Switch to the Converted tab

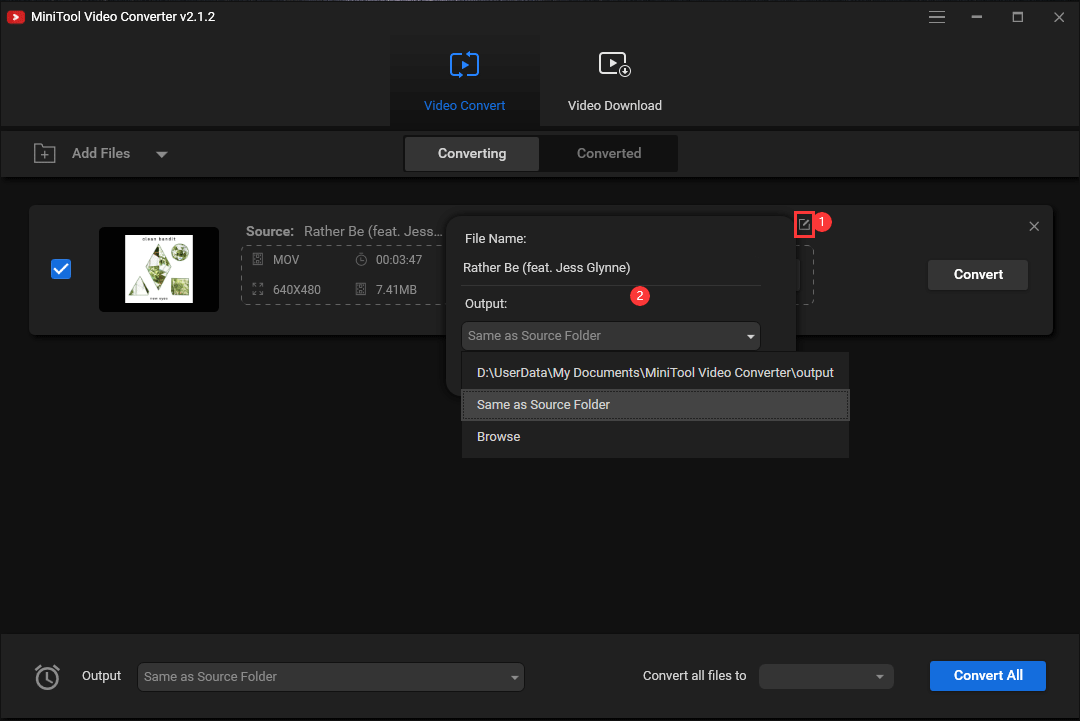click(x=609, y=154)
